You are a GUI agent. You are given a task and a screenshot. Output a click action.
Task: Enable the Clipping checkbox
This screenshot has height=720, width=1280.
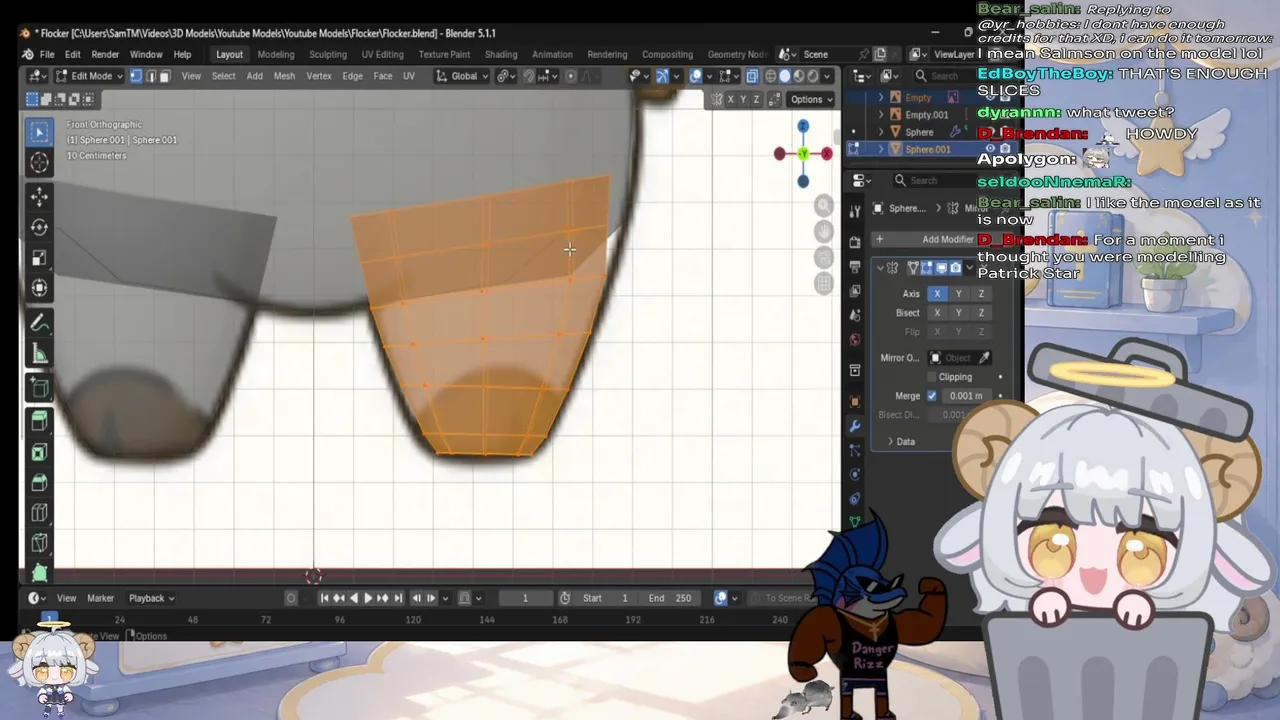932,377
